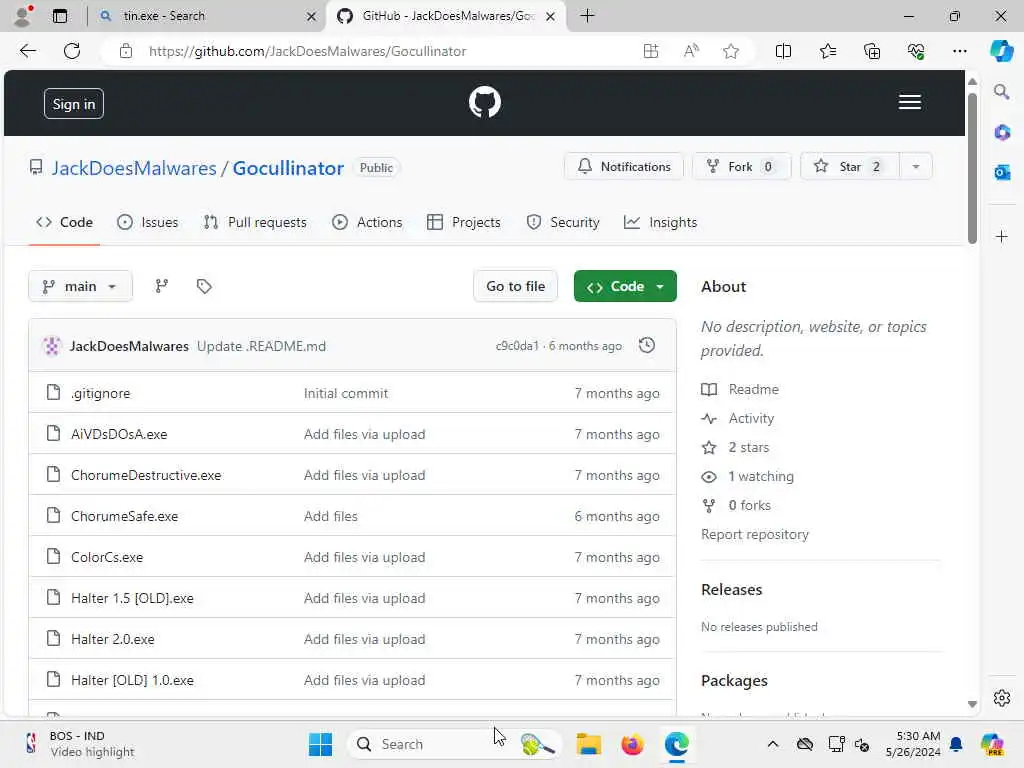Open the GitHub hamburger menu
This screenshot has height=768, width=1024.
point(909,102)
